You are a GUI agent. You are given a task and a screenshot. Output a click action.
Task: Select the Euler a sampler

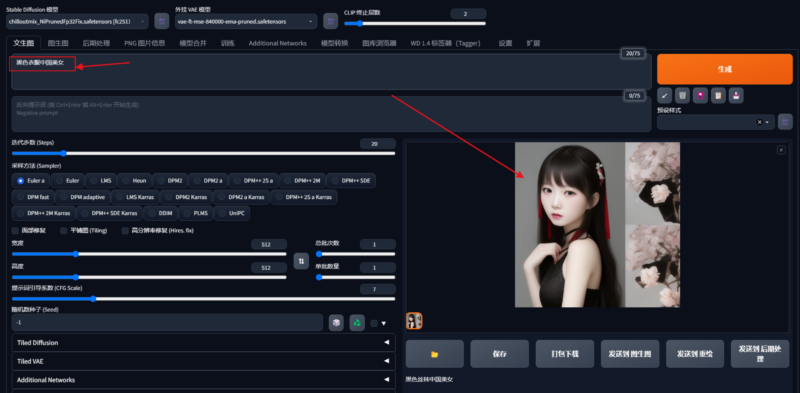(31, 181)
